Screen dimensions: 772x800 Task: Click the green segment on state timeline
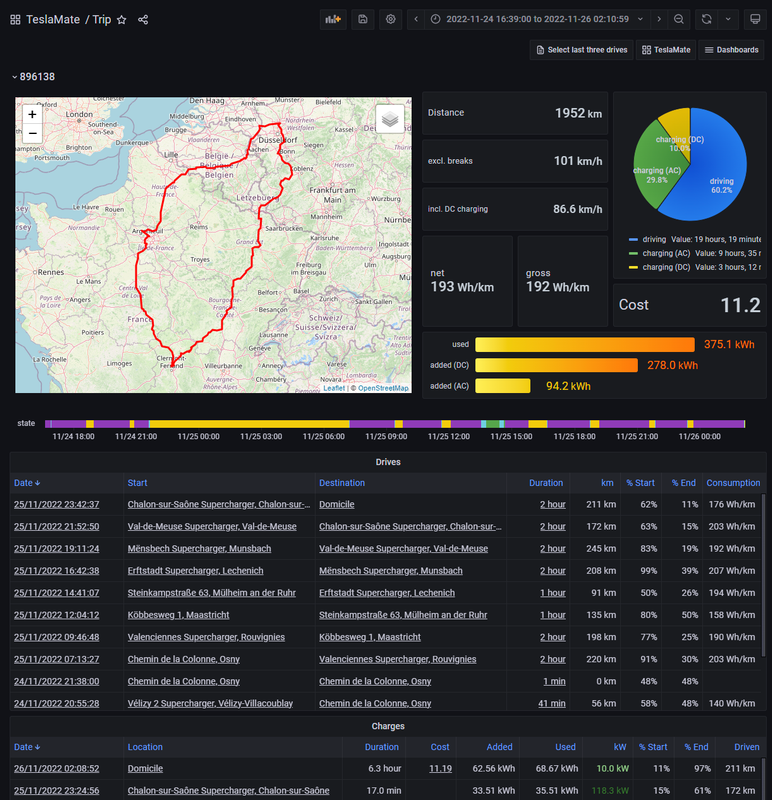492,424
